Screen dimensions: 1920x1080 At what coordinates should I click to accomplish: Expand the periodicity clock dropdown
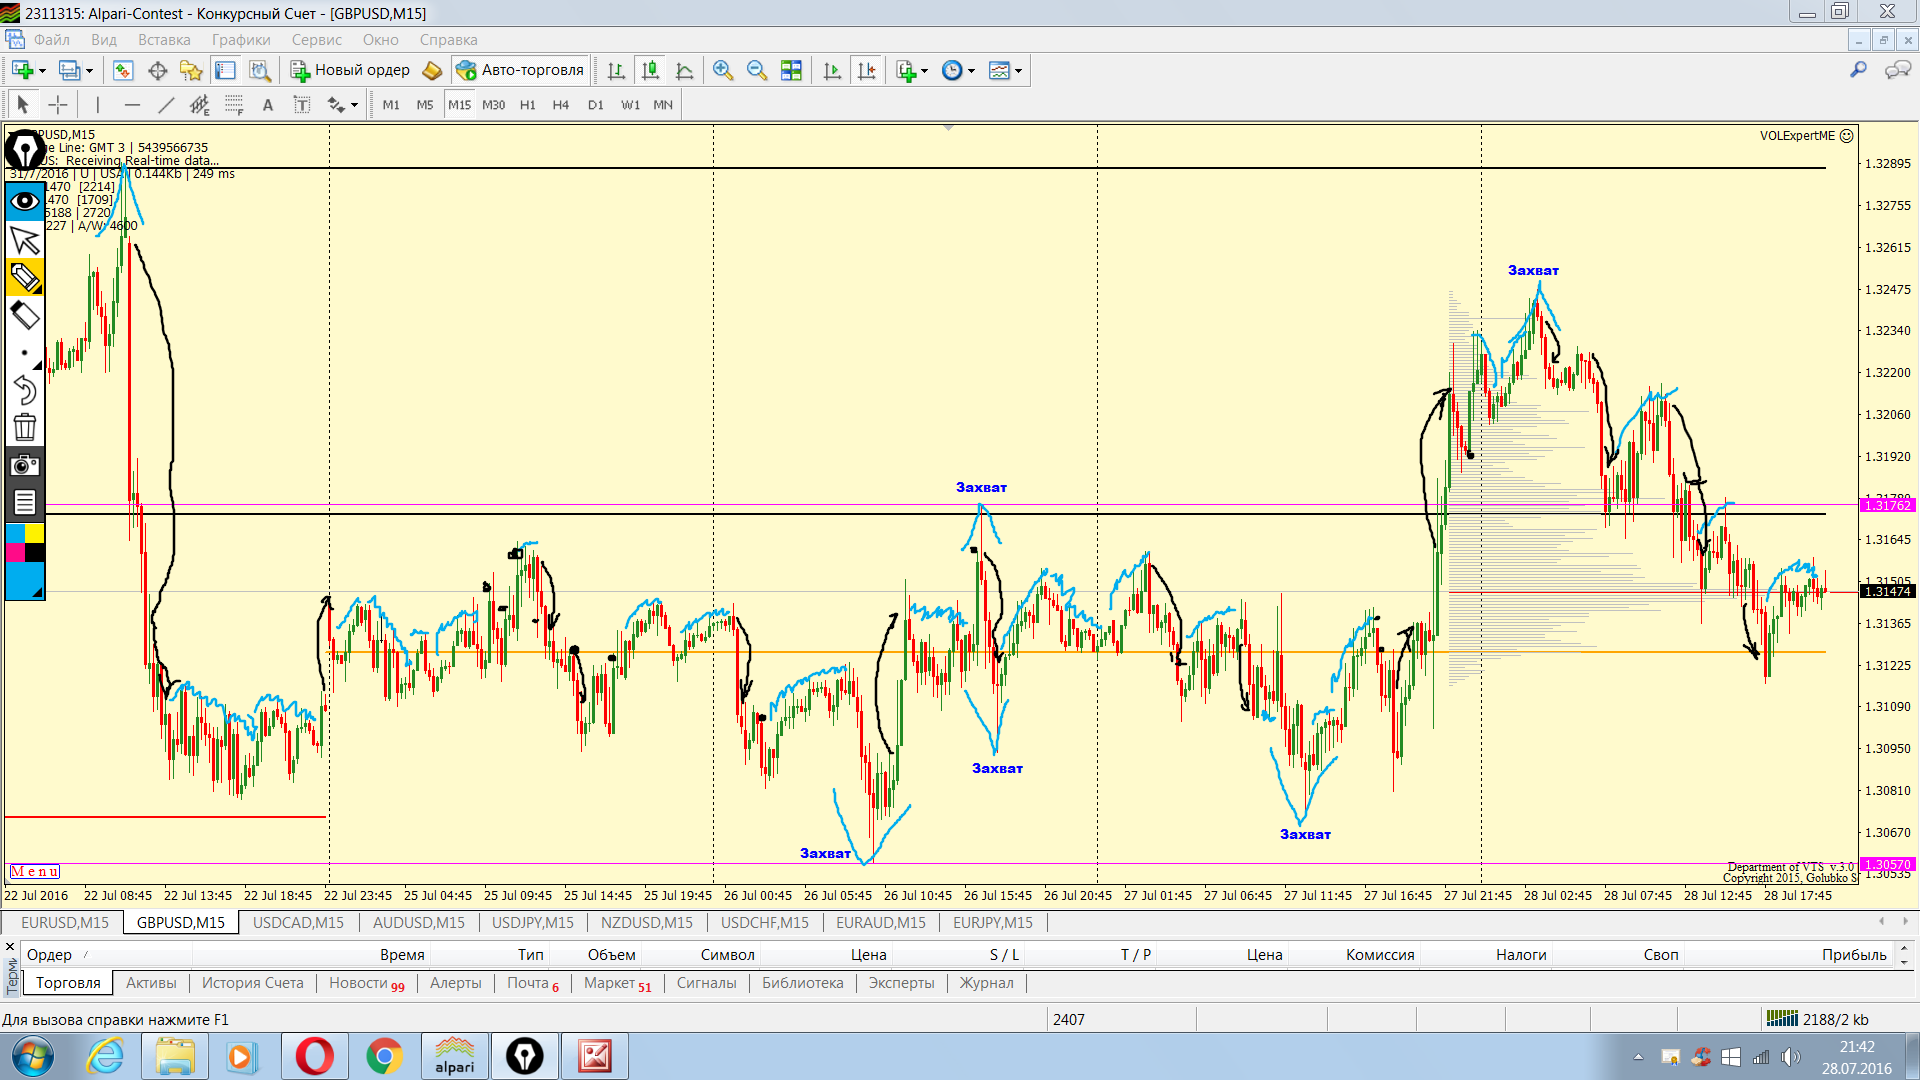971,71
